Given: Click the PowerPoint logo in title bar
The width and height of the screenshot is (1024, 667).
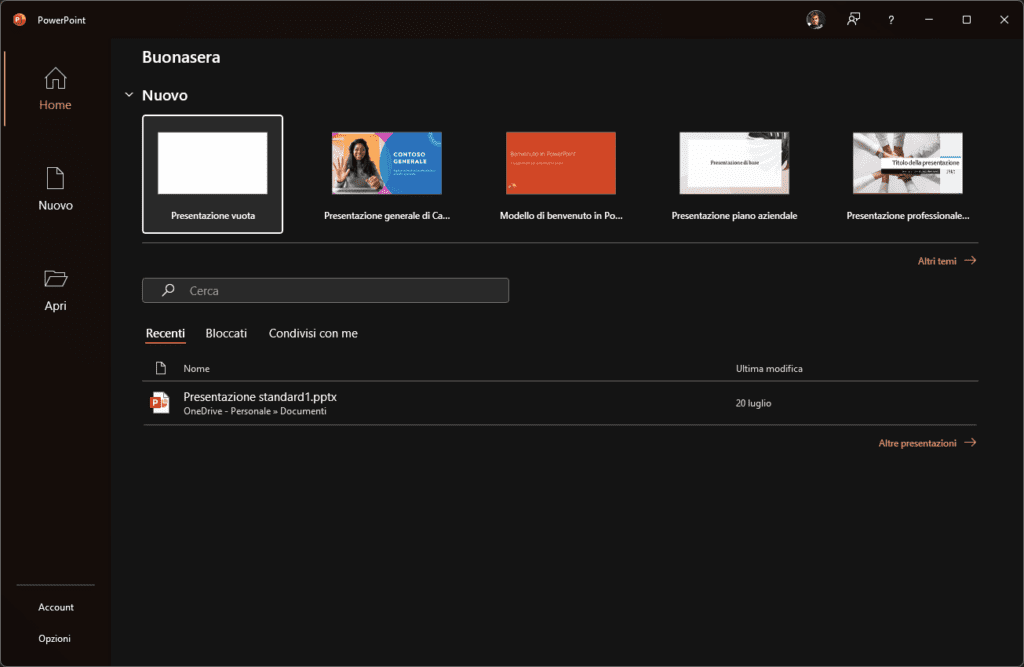Looking at the screenshot, I should pos(19,19).
